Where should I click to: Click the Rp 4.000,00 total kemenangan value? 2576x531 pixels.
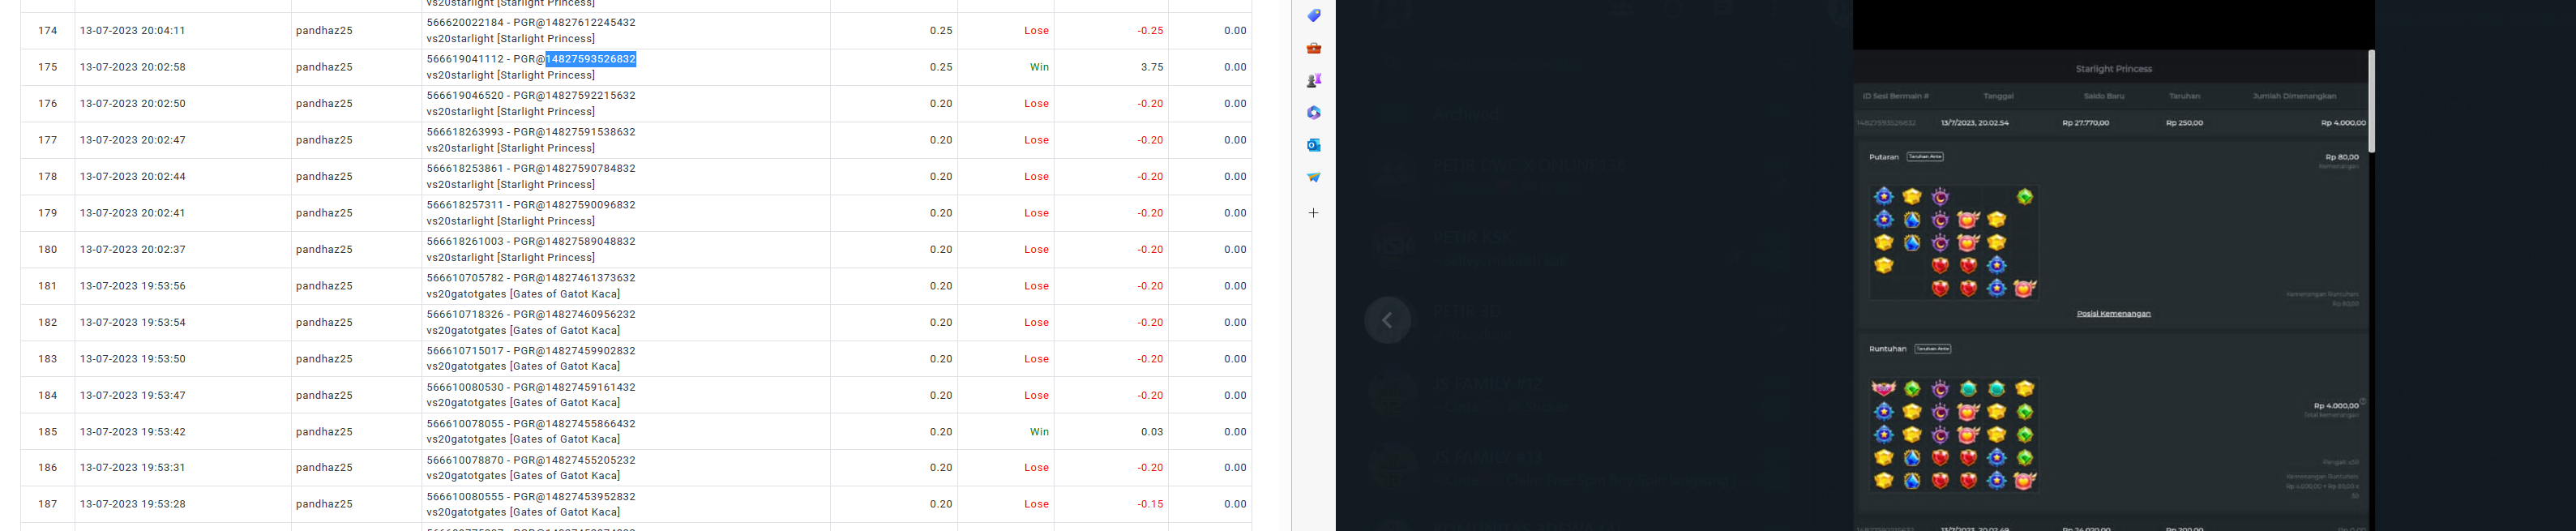pos(2336,406)
